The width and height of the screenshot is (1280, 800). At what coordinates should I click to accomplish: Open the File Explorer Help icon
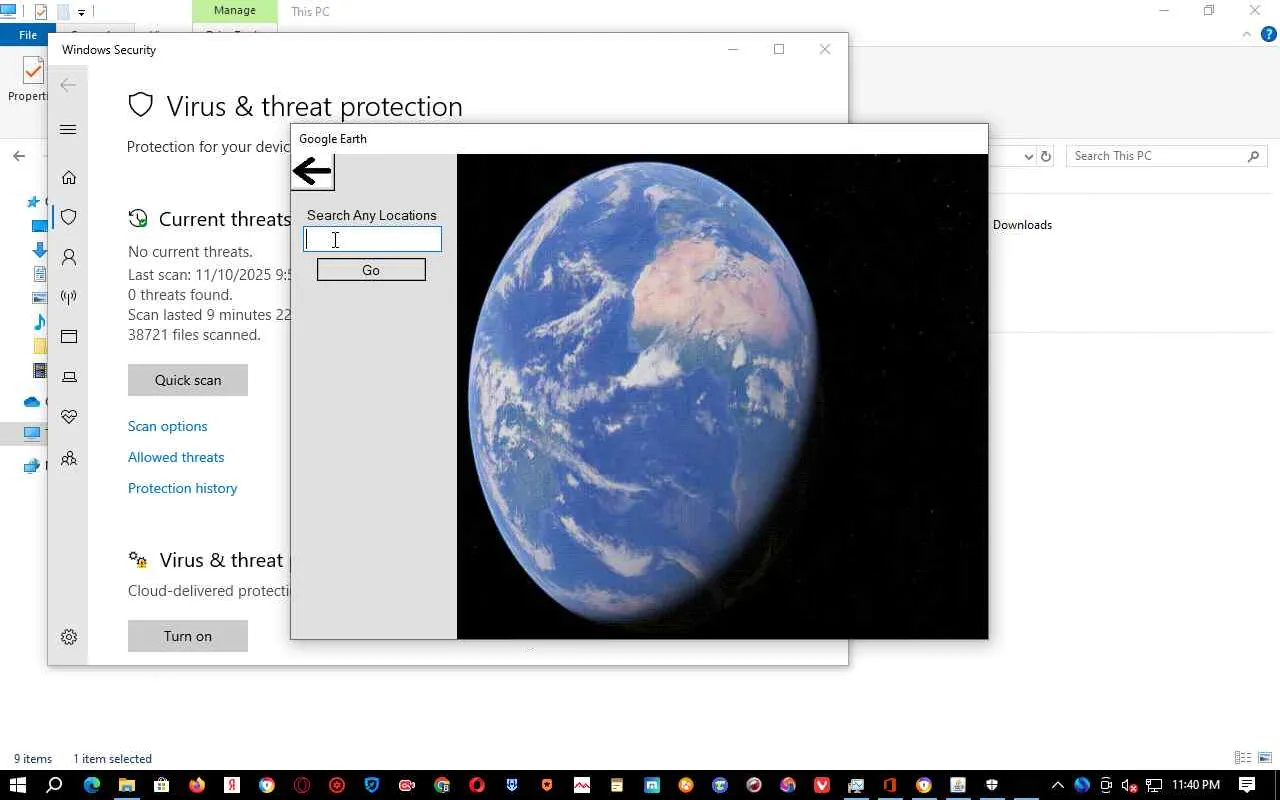click(x=1269, y=34)
